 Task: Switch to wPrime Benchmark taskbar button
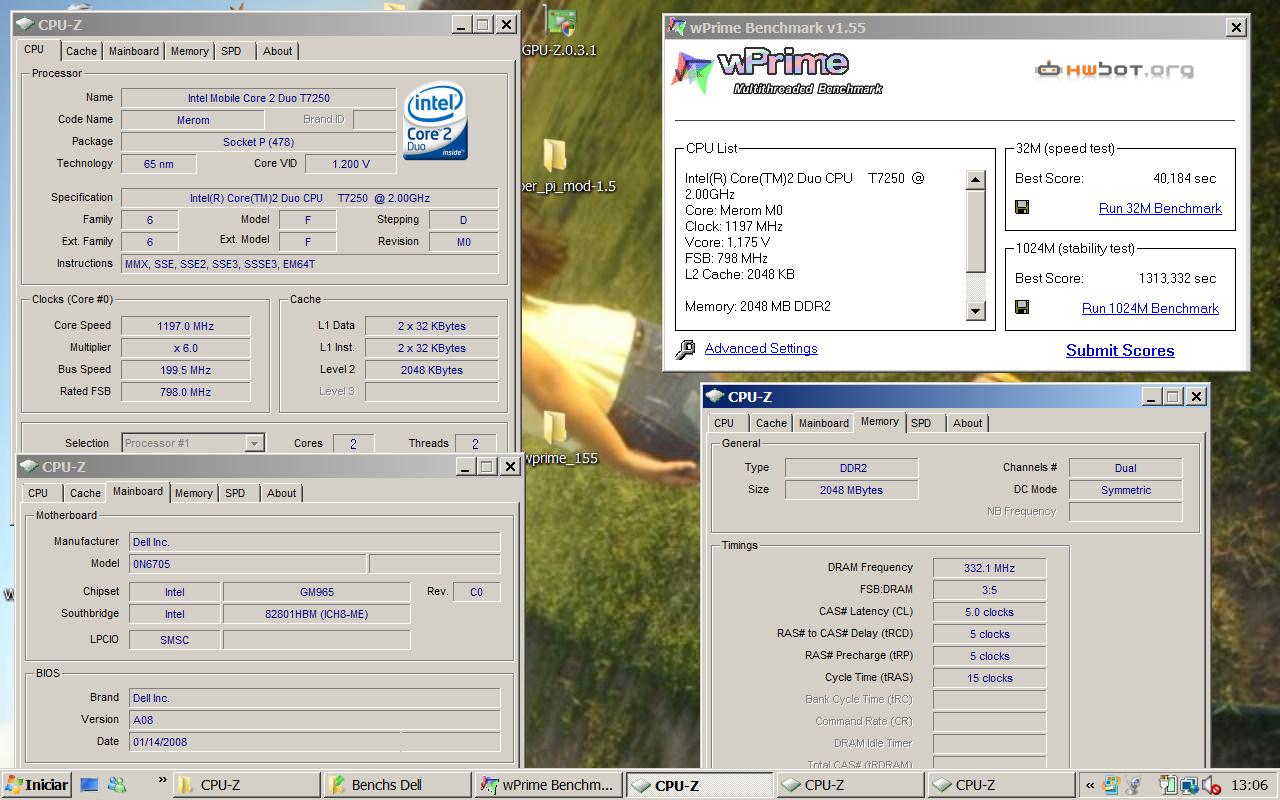(548, 785)
